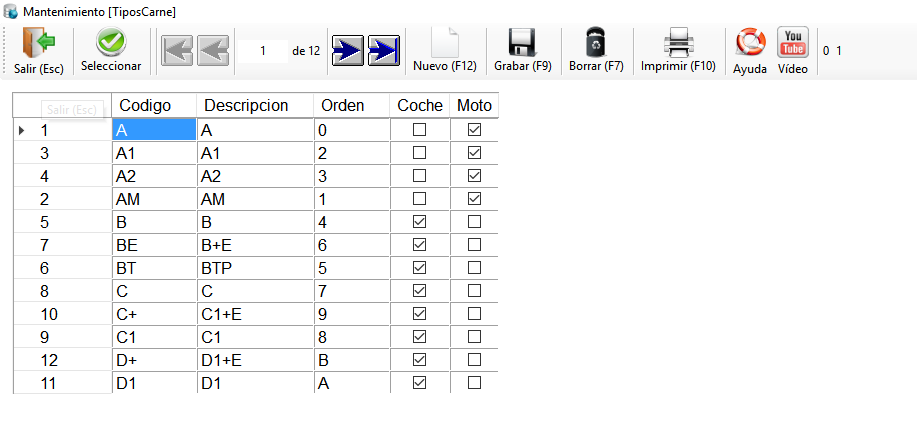917x421 pixels.
Task: Click Orden cell with value B
Action: point(351,359)
